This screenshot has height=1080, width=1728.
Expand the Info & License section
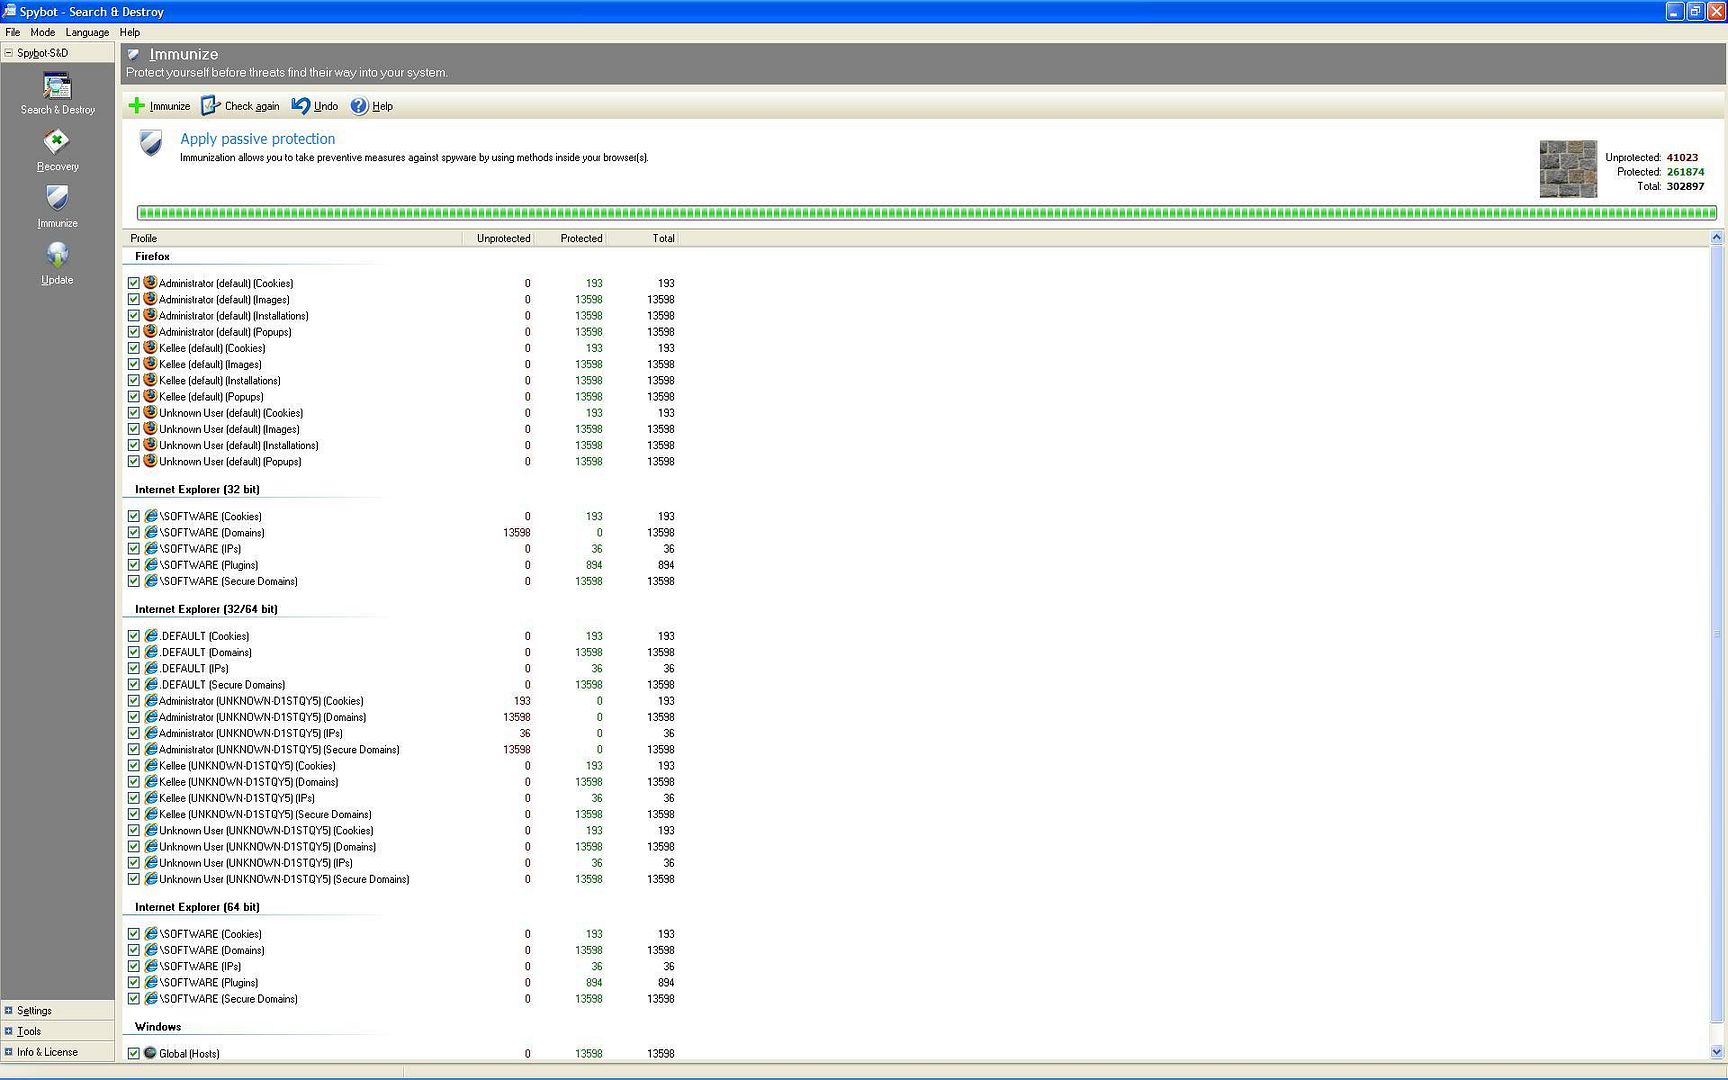click(x=9, y=1052)
